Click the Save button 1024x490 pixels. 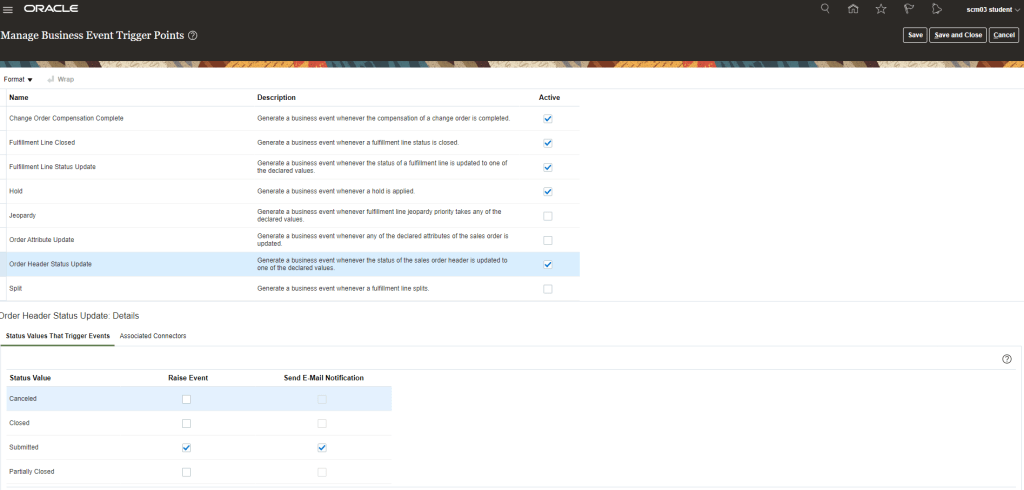(914, 35)
